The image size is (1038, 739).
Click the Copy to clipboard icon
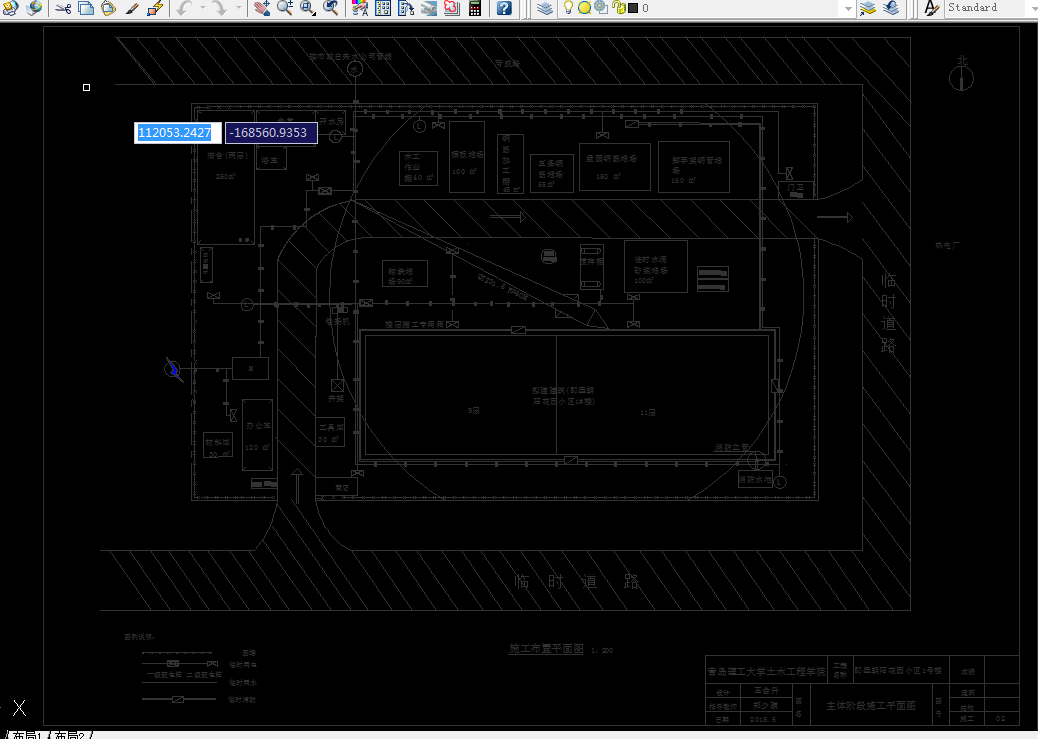[86, 8]
